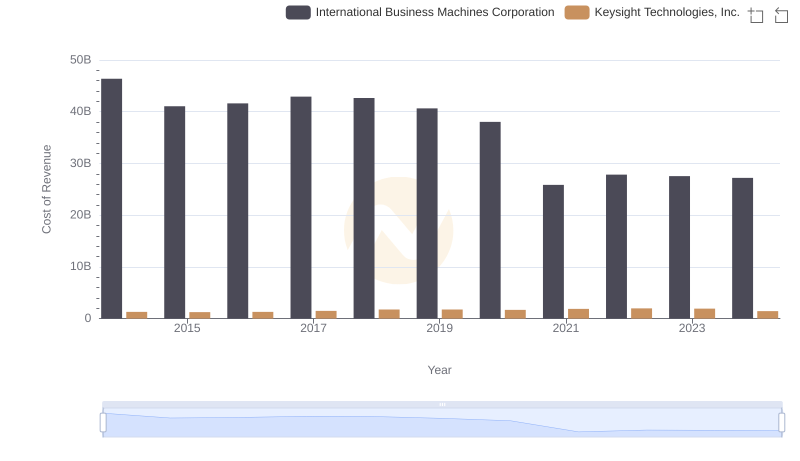The width and height of the screenshot is (800, 461).
Task: Click the Keysight bar for 2023
Action: point(705,314)
